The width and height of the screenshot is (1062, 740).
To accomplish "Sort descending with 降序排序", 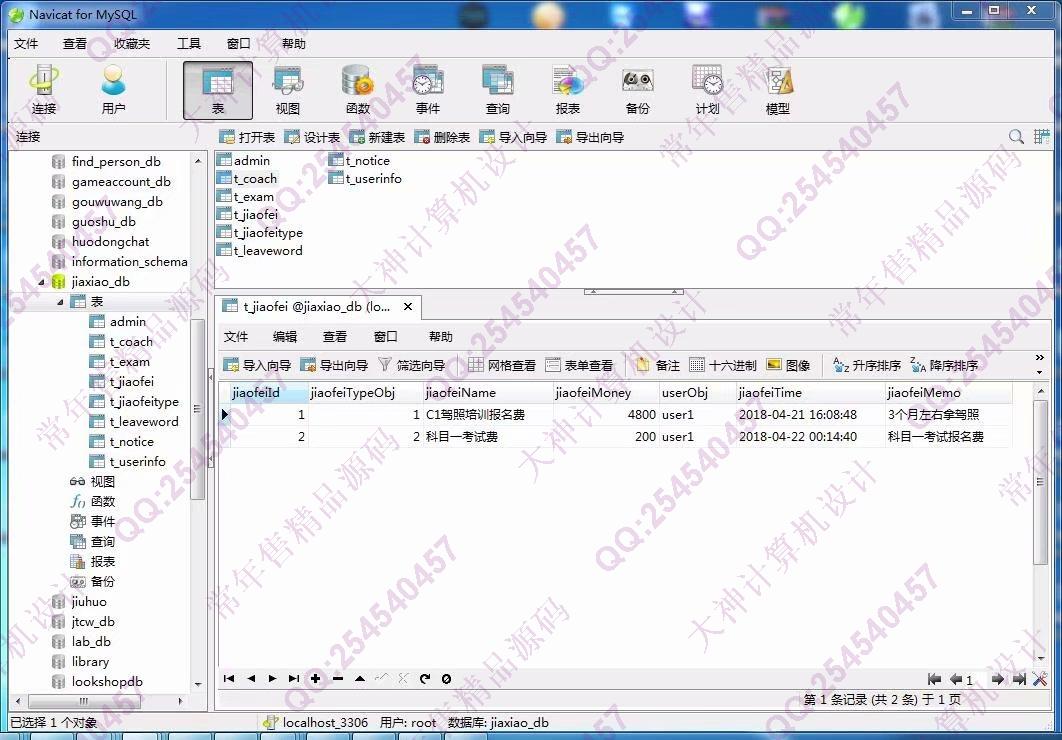I will point(944,365).
